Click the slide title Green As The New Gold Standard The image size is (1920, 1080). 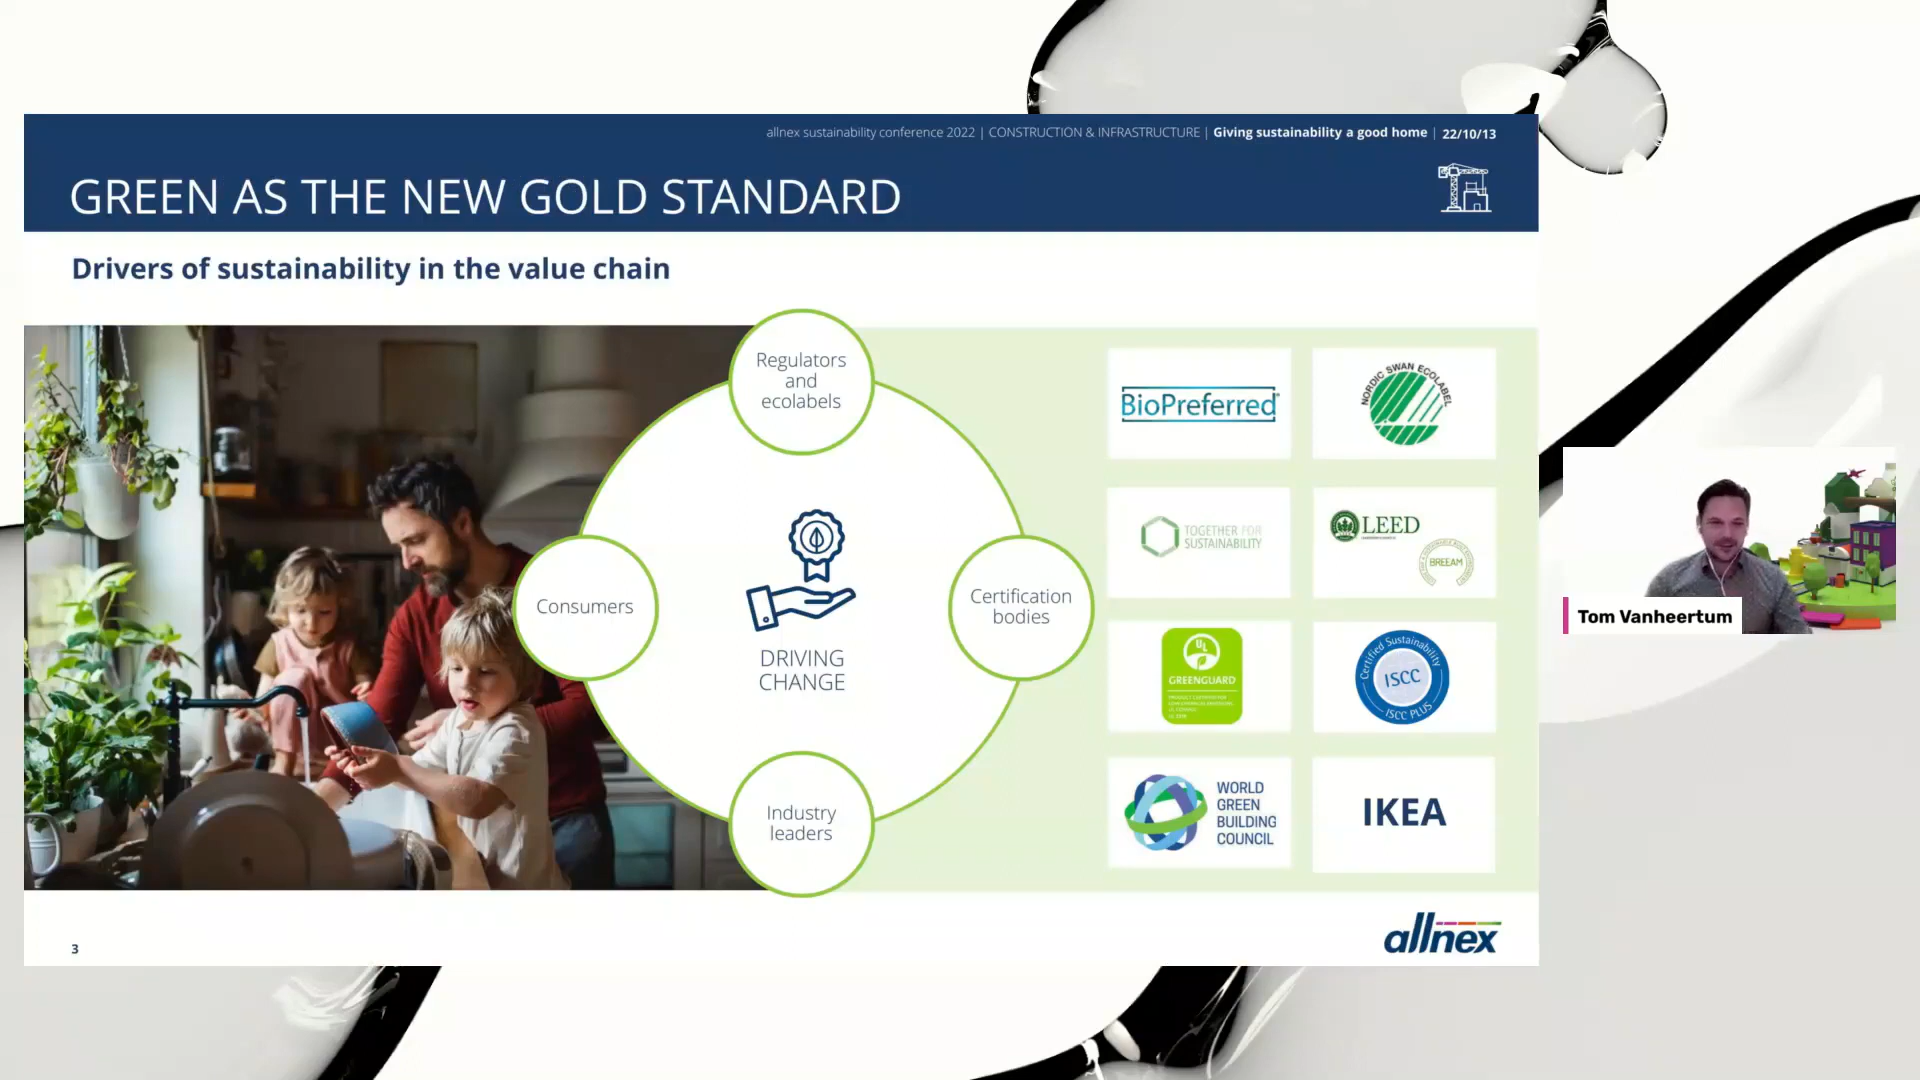point(485,197)
